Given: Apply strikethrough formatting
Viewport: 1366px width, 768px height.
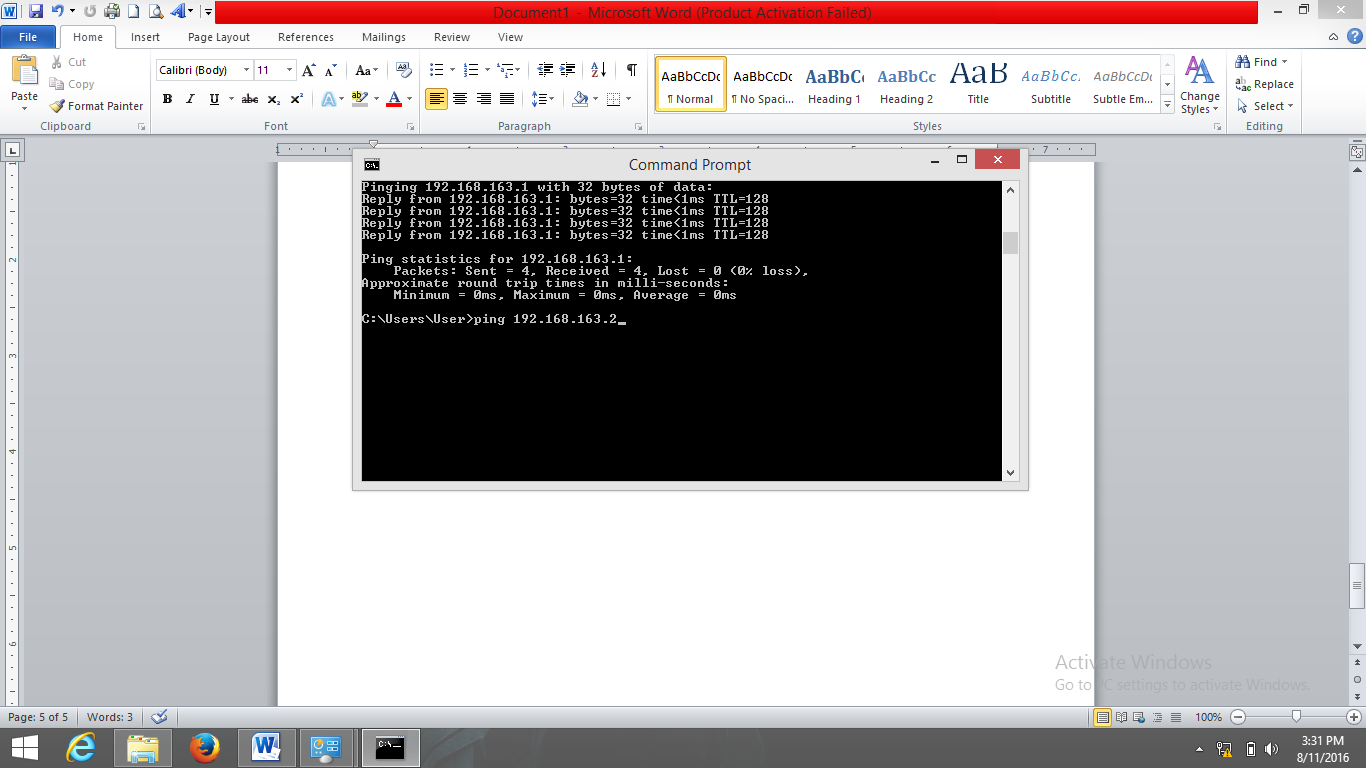Looking at the screenshot, I should (x=249, y=99).
